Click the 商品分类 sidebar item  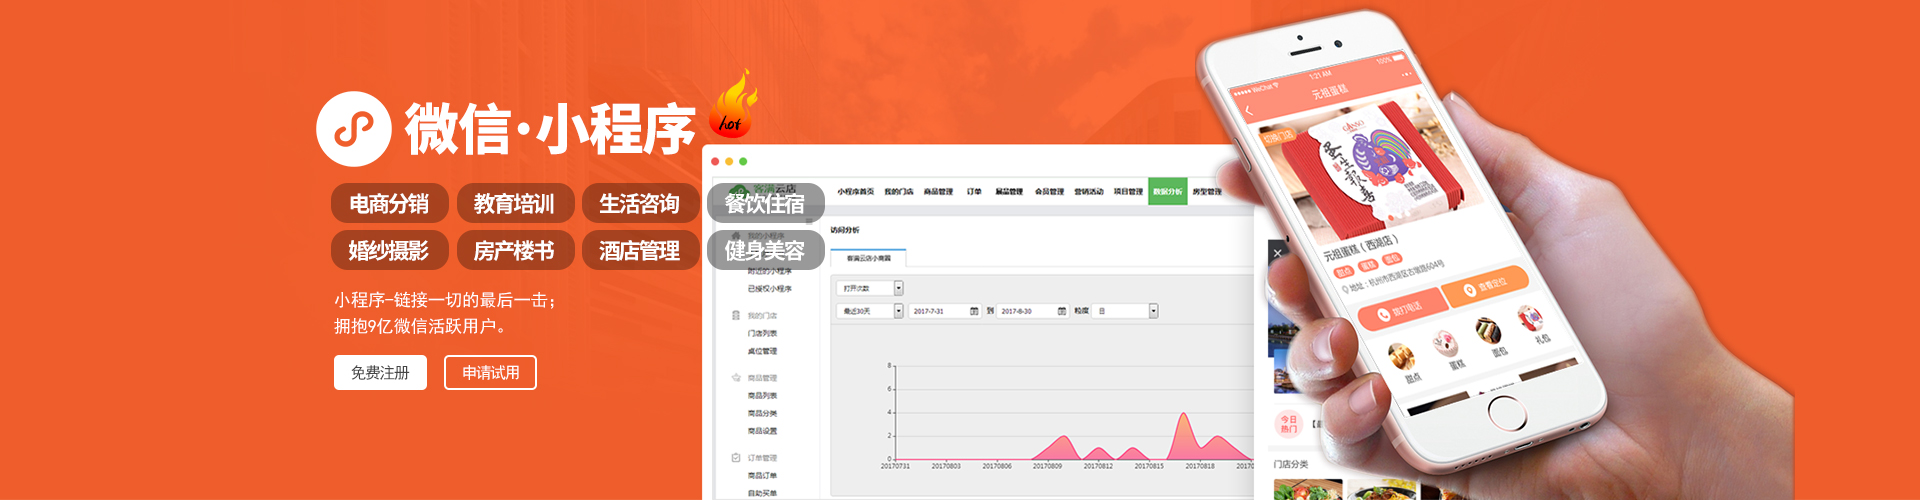[762, 413]
